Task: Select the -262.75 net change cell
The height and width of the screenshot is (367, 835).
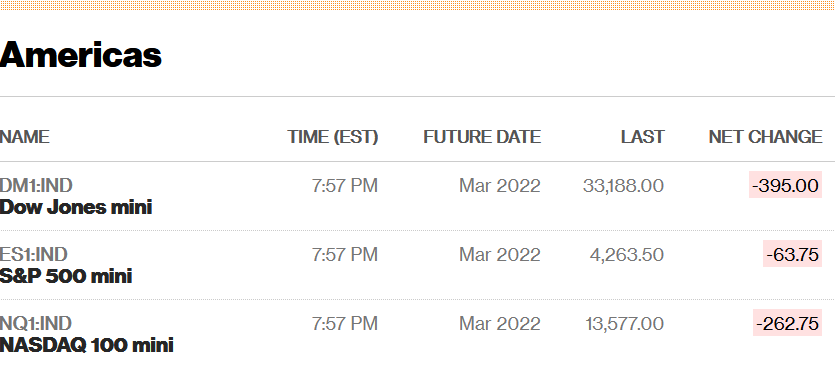Action: pyautogui.click(x=787, y=323)
